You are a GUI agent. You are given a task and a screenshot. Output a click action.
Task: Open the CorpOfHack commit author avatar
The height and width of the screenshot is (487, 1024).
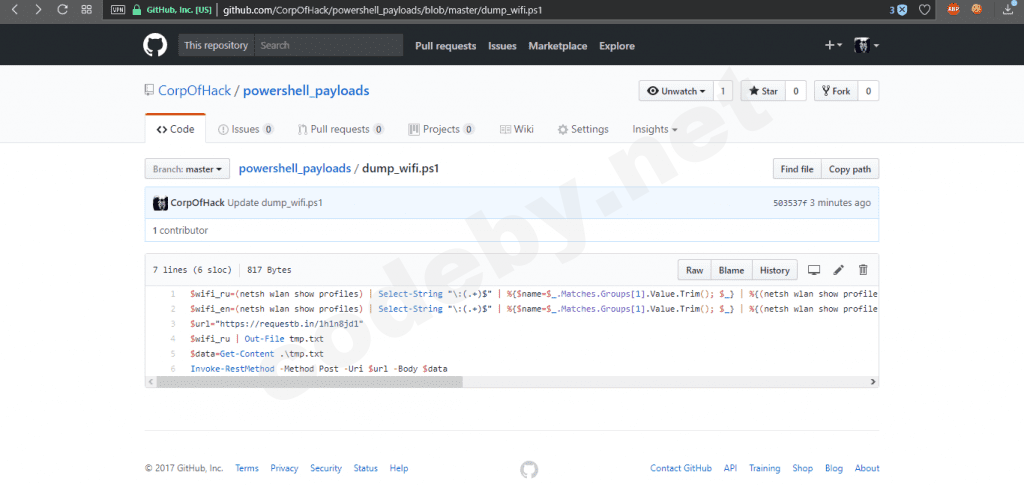(x=160, y=203)
